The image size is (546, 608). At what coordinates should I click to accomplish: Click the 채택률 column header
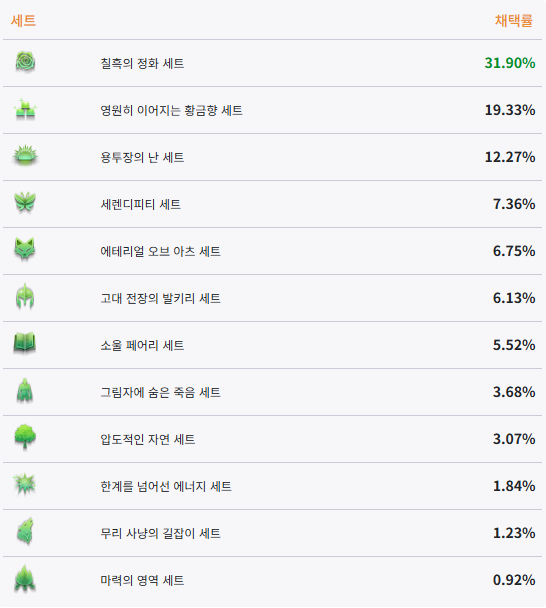pos(514,21)
